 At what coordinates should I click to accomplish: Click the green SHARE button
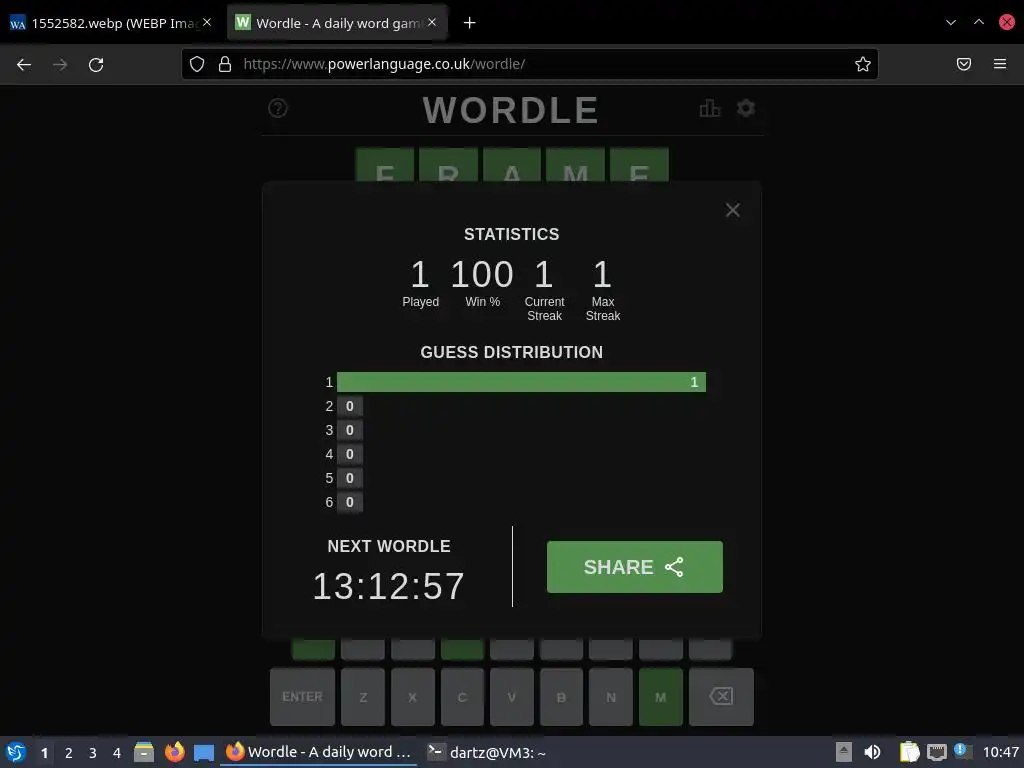click(634, 567)
